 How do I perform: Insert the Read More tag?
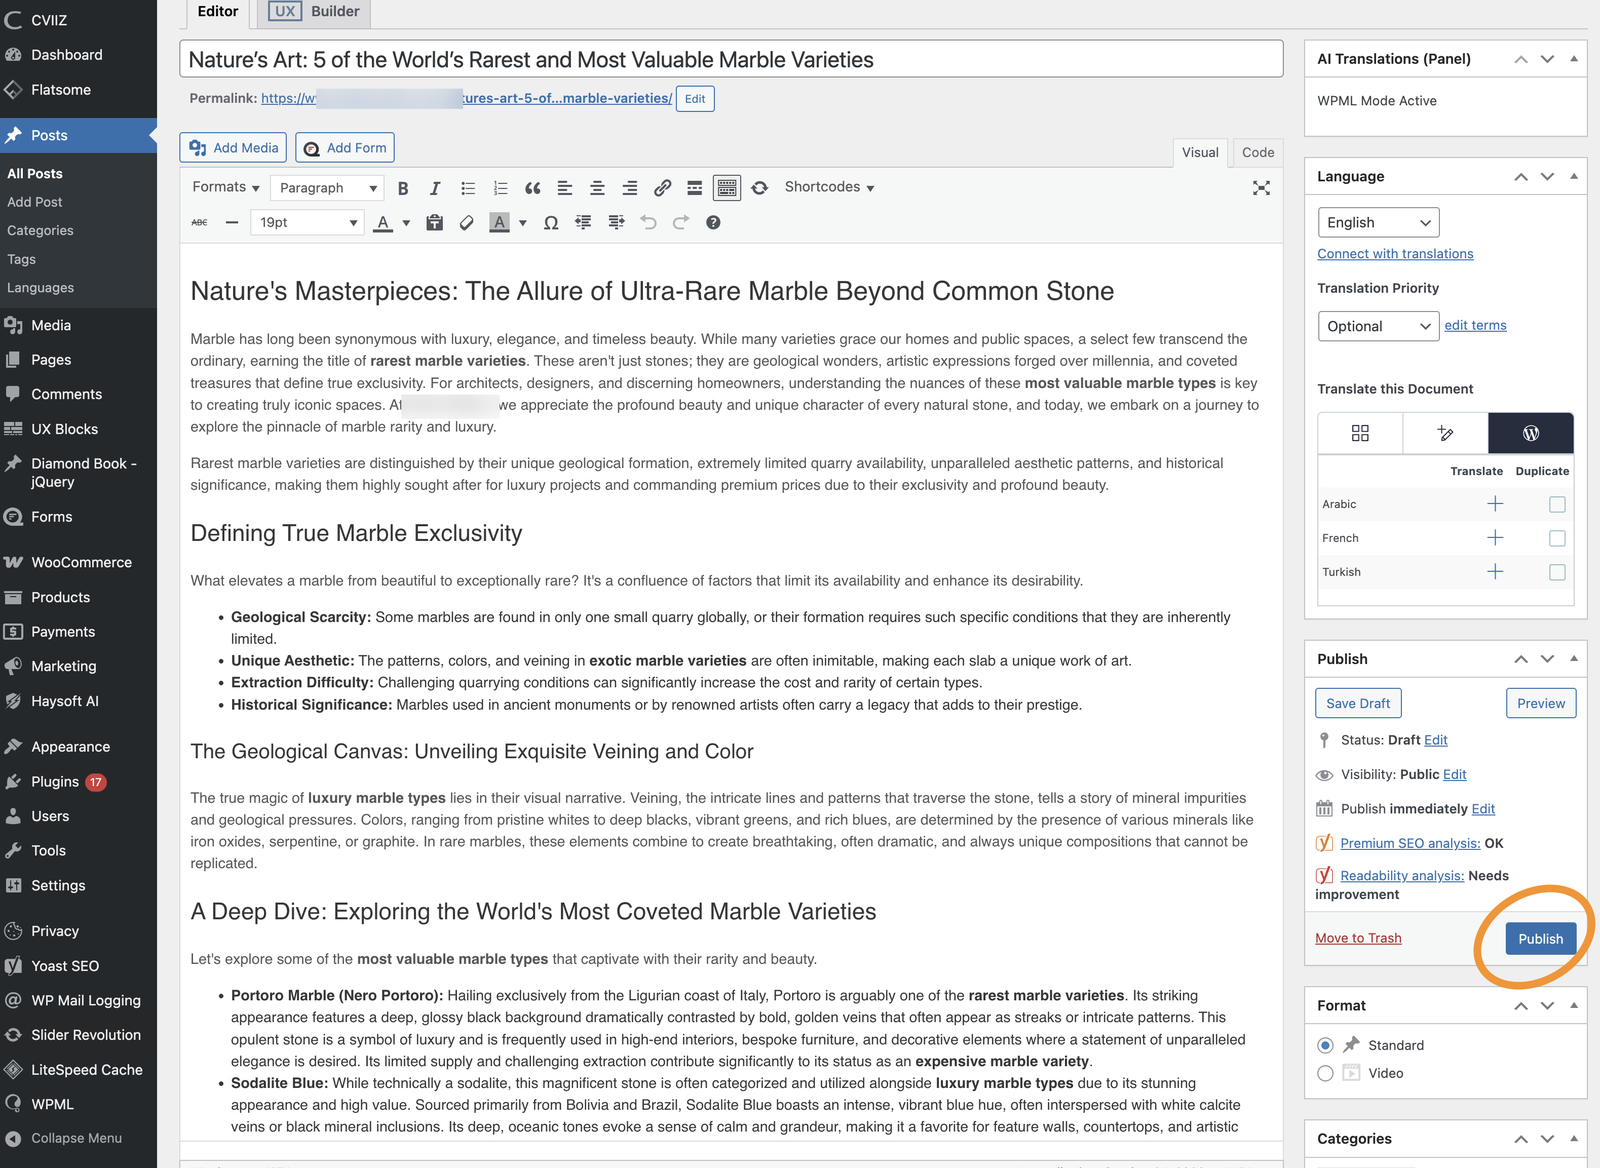(695, 188)
